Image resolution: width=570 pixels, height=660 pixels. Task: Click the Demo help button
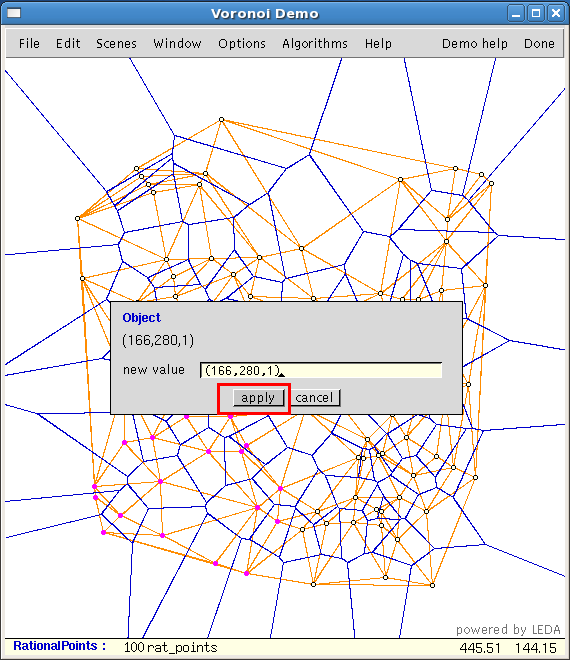click(474, 44)
